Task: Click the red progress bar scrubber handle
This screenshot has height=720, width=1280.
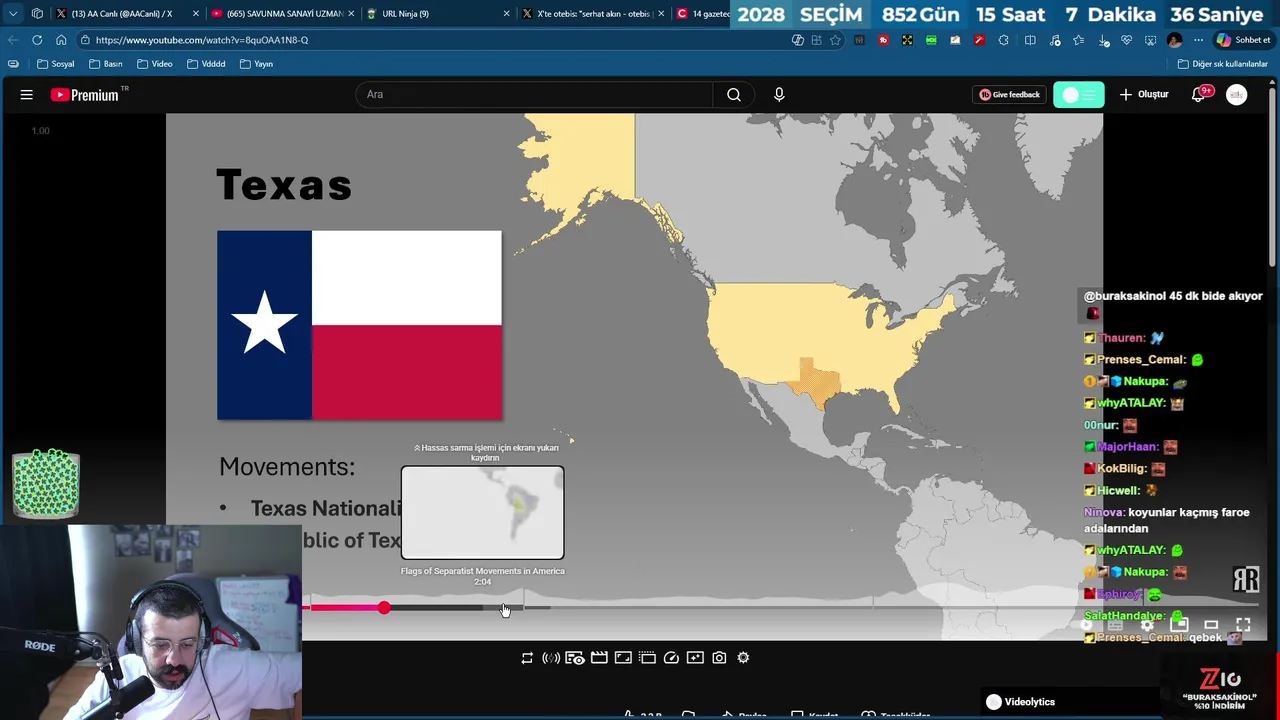Action: click(x=384, y=608)
